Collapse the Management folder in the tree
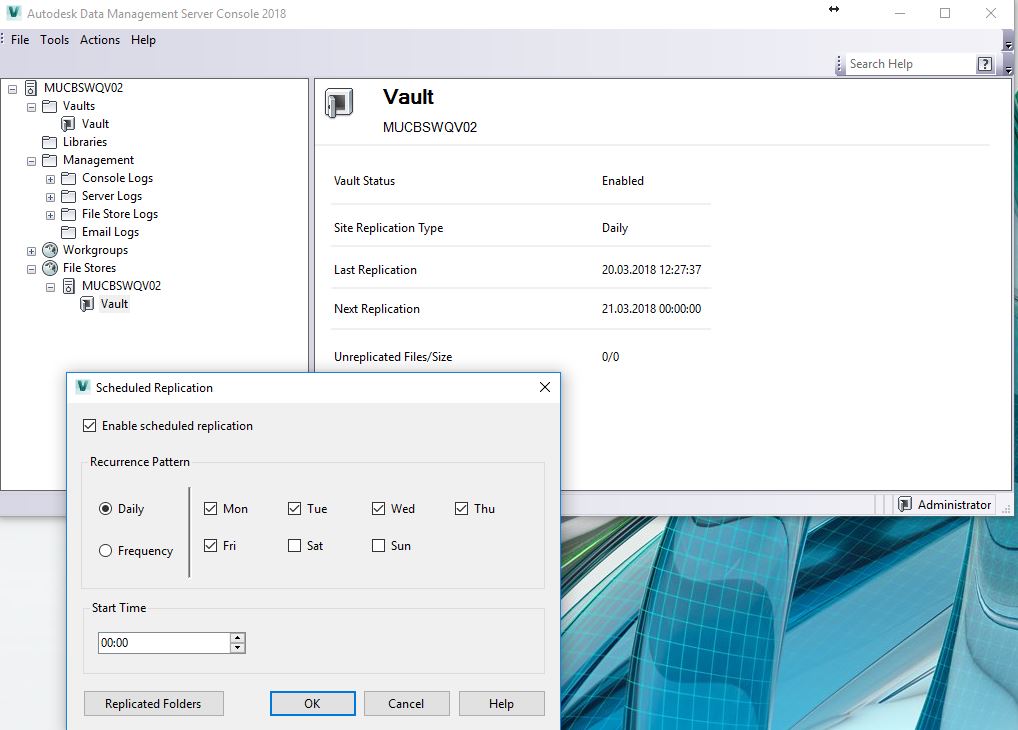Screen dimensions: 1018x730 click(31, 159)
